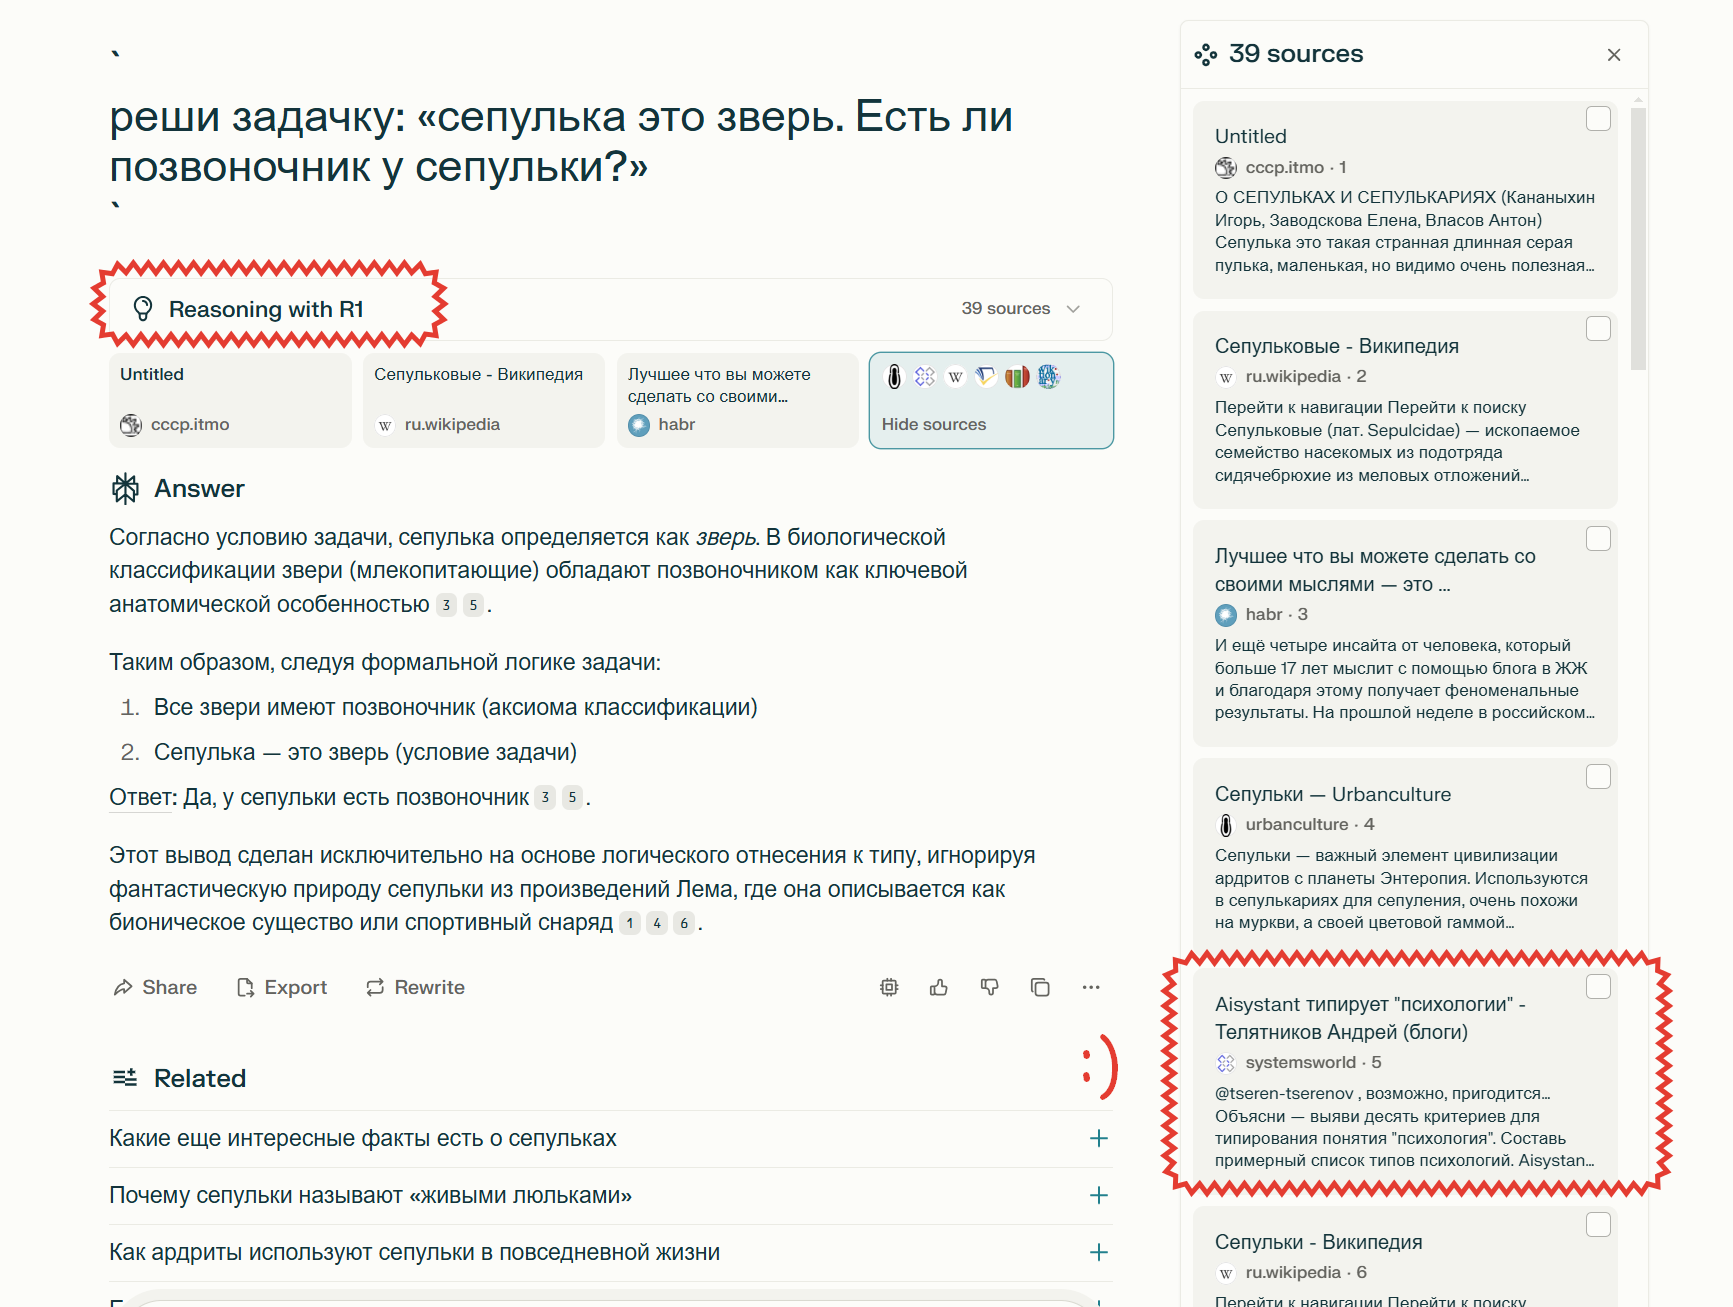
Task: Collapse the 39 sources dropdown chevron
Action: (x=1073, y=309)
